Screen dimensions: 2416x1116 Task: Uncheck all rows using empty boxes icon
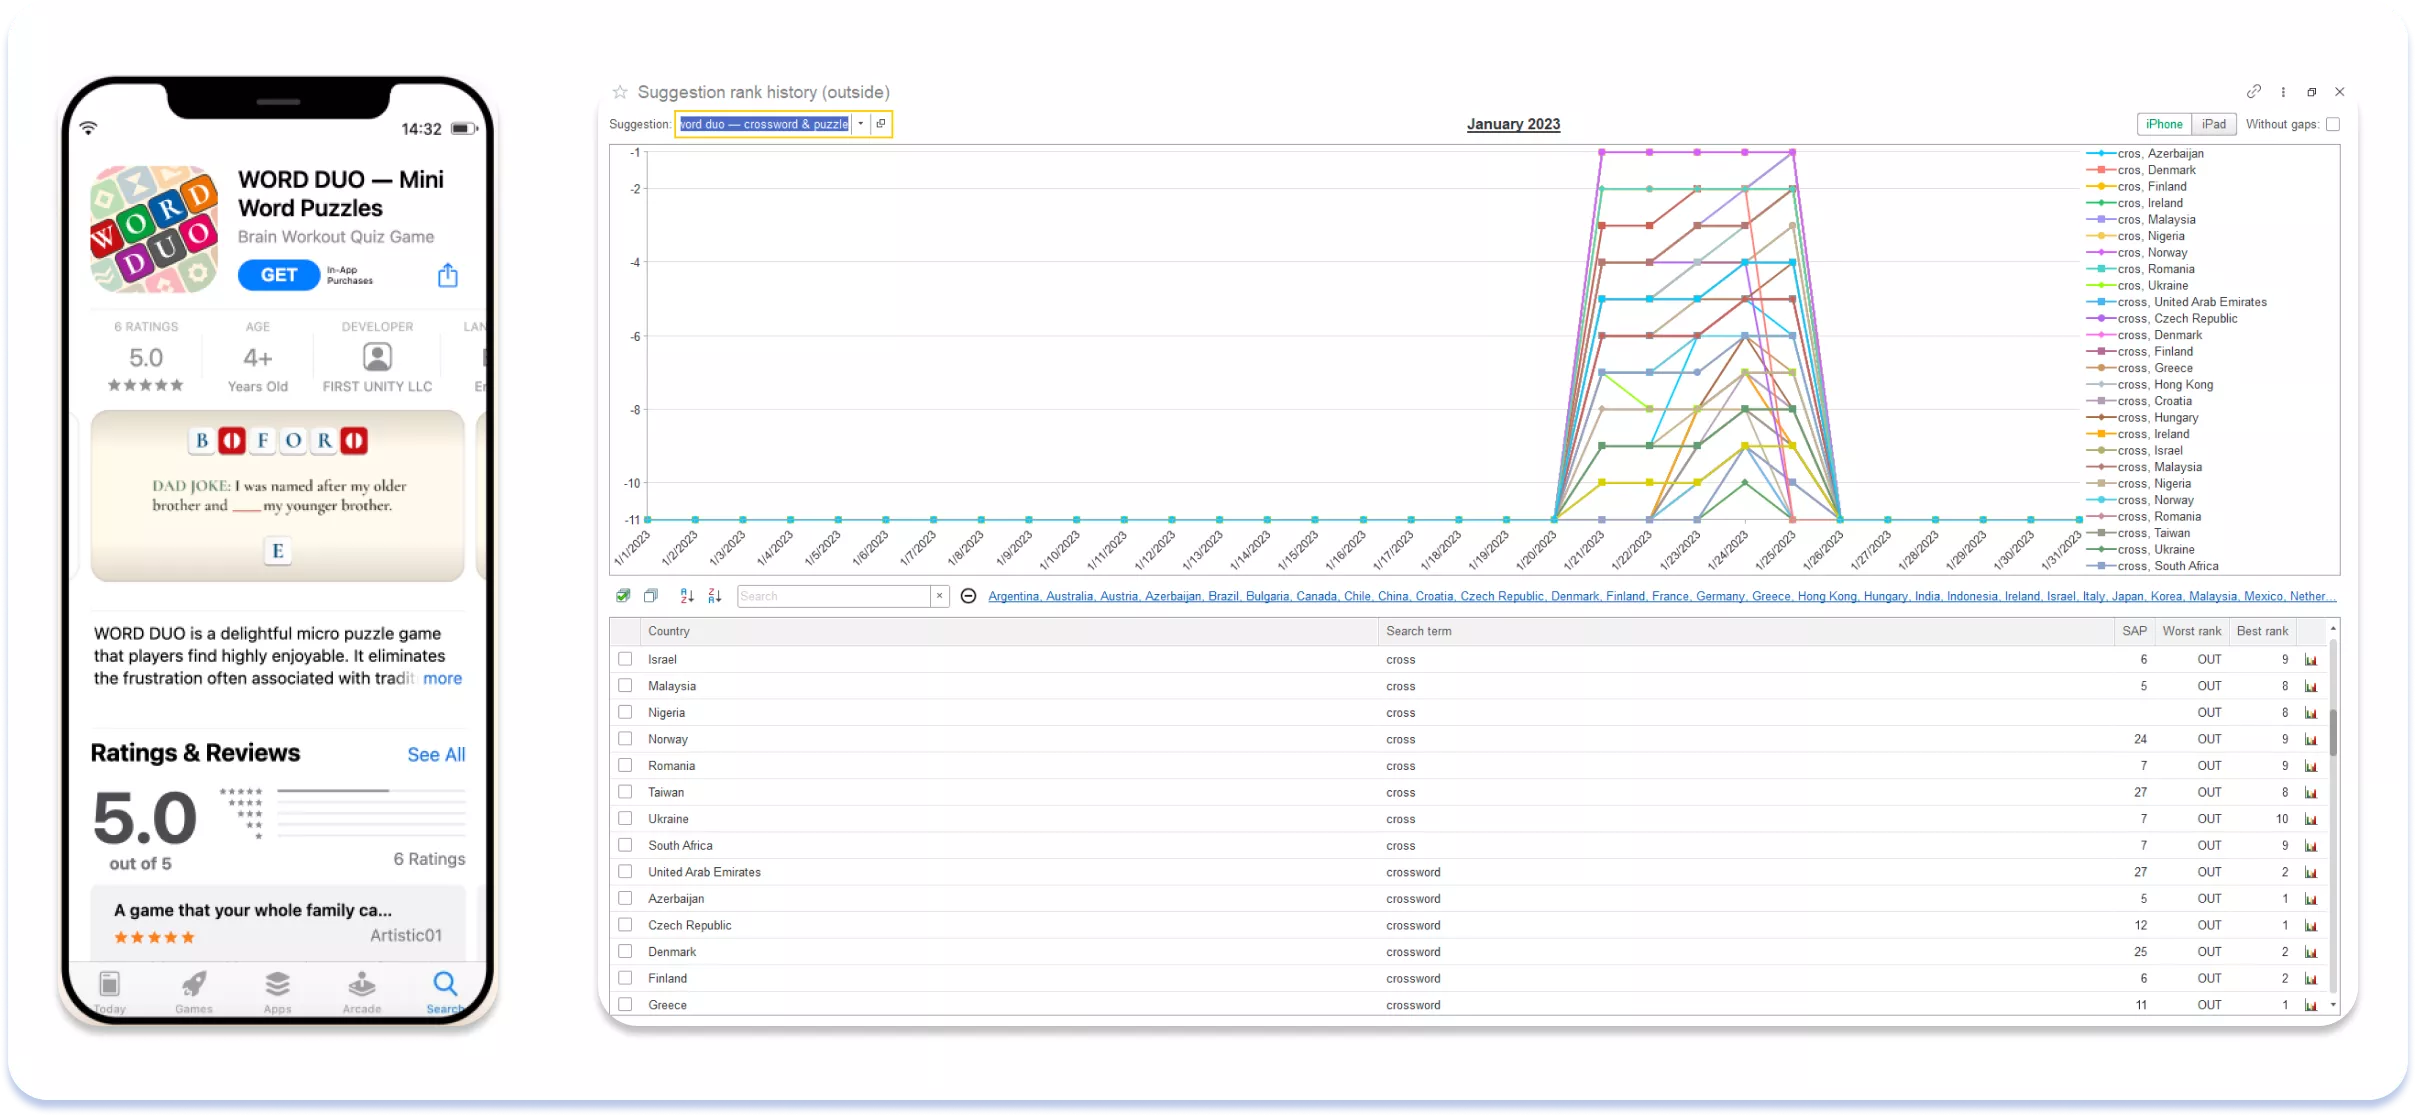point(651,596)
